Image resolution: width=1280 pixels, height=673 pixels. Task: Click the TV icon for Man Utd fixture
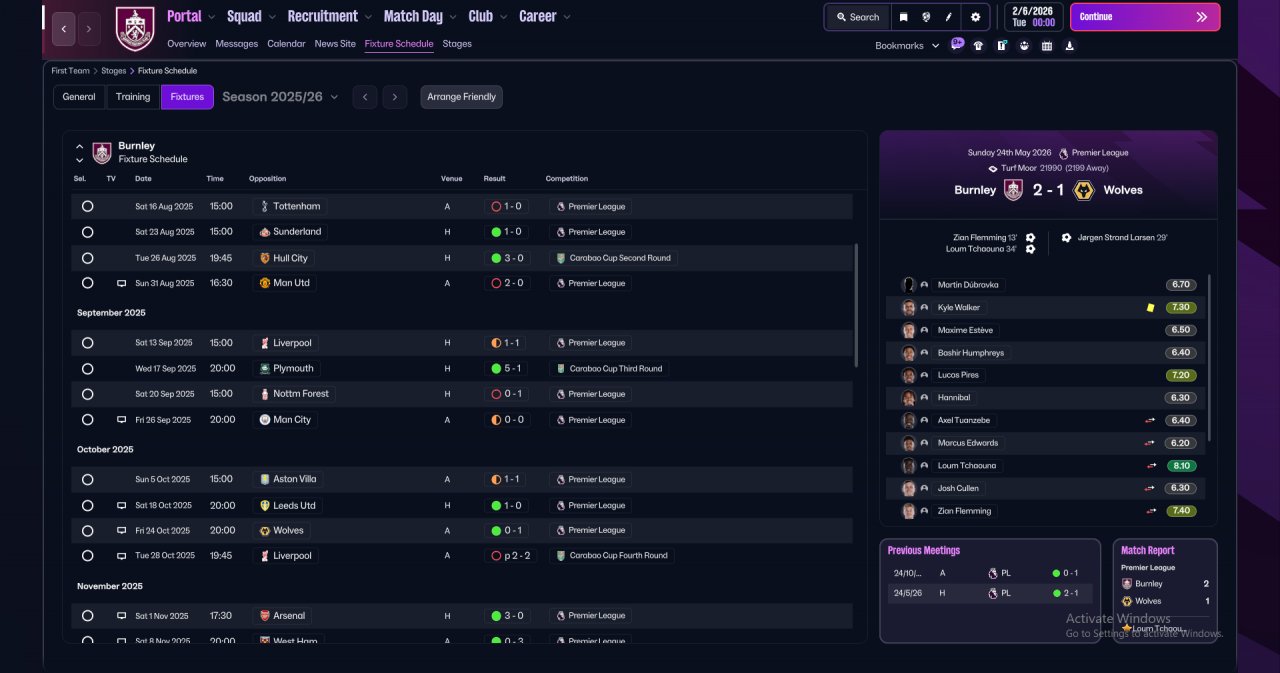click(122, 284)
